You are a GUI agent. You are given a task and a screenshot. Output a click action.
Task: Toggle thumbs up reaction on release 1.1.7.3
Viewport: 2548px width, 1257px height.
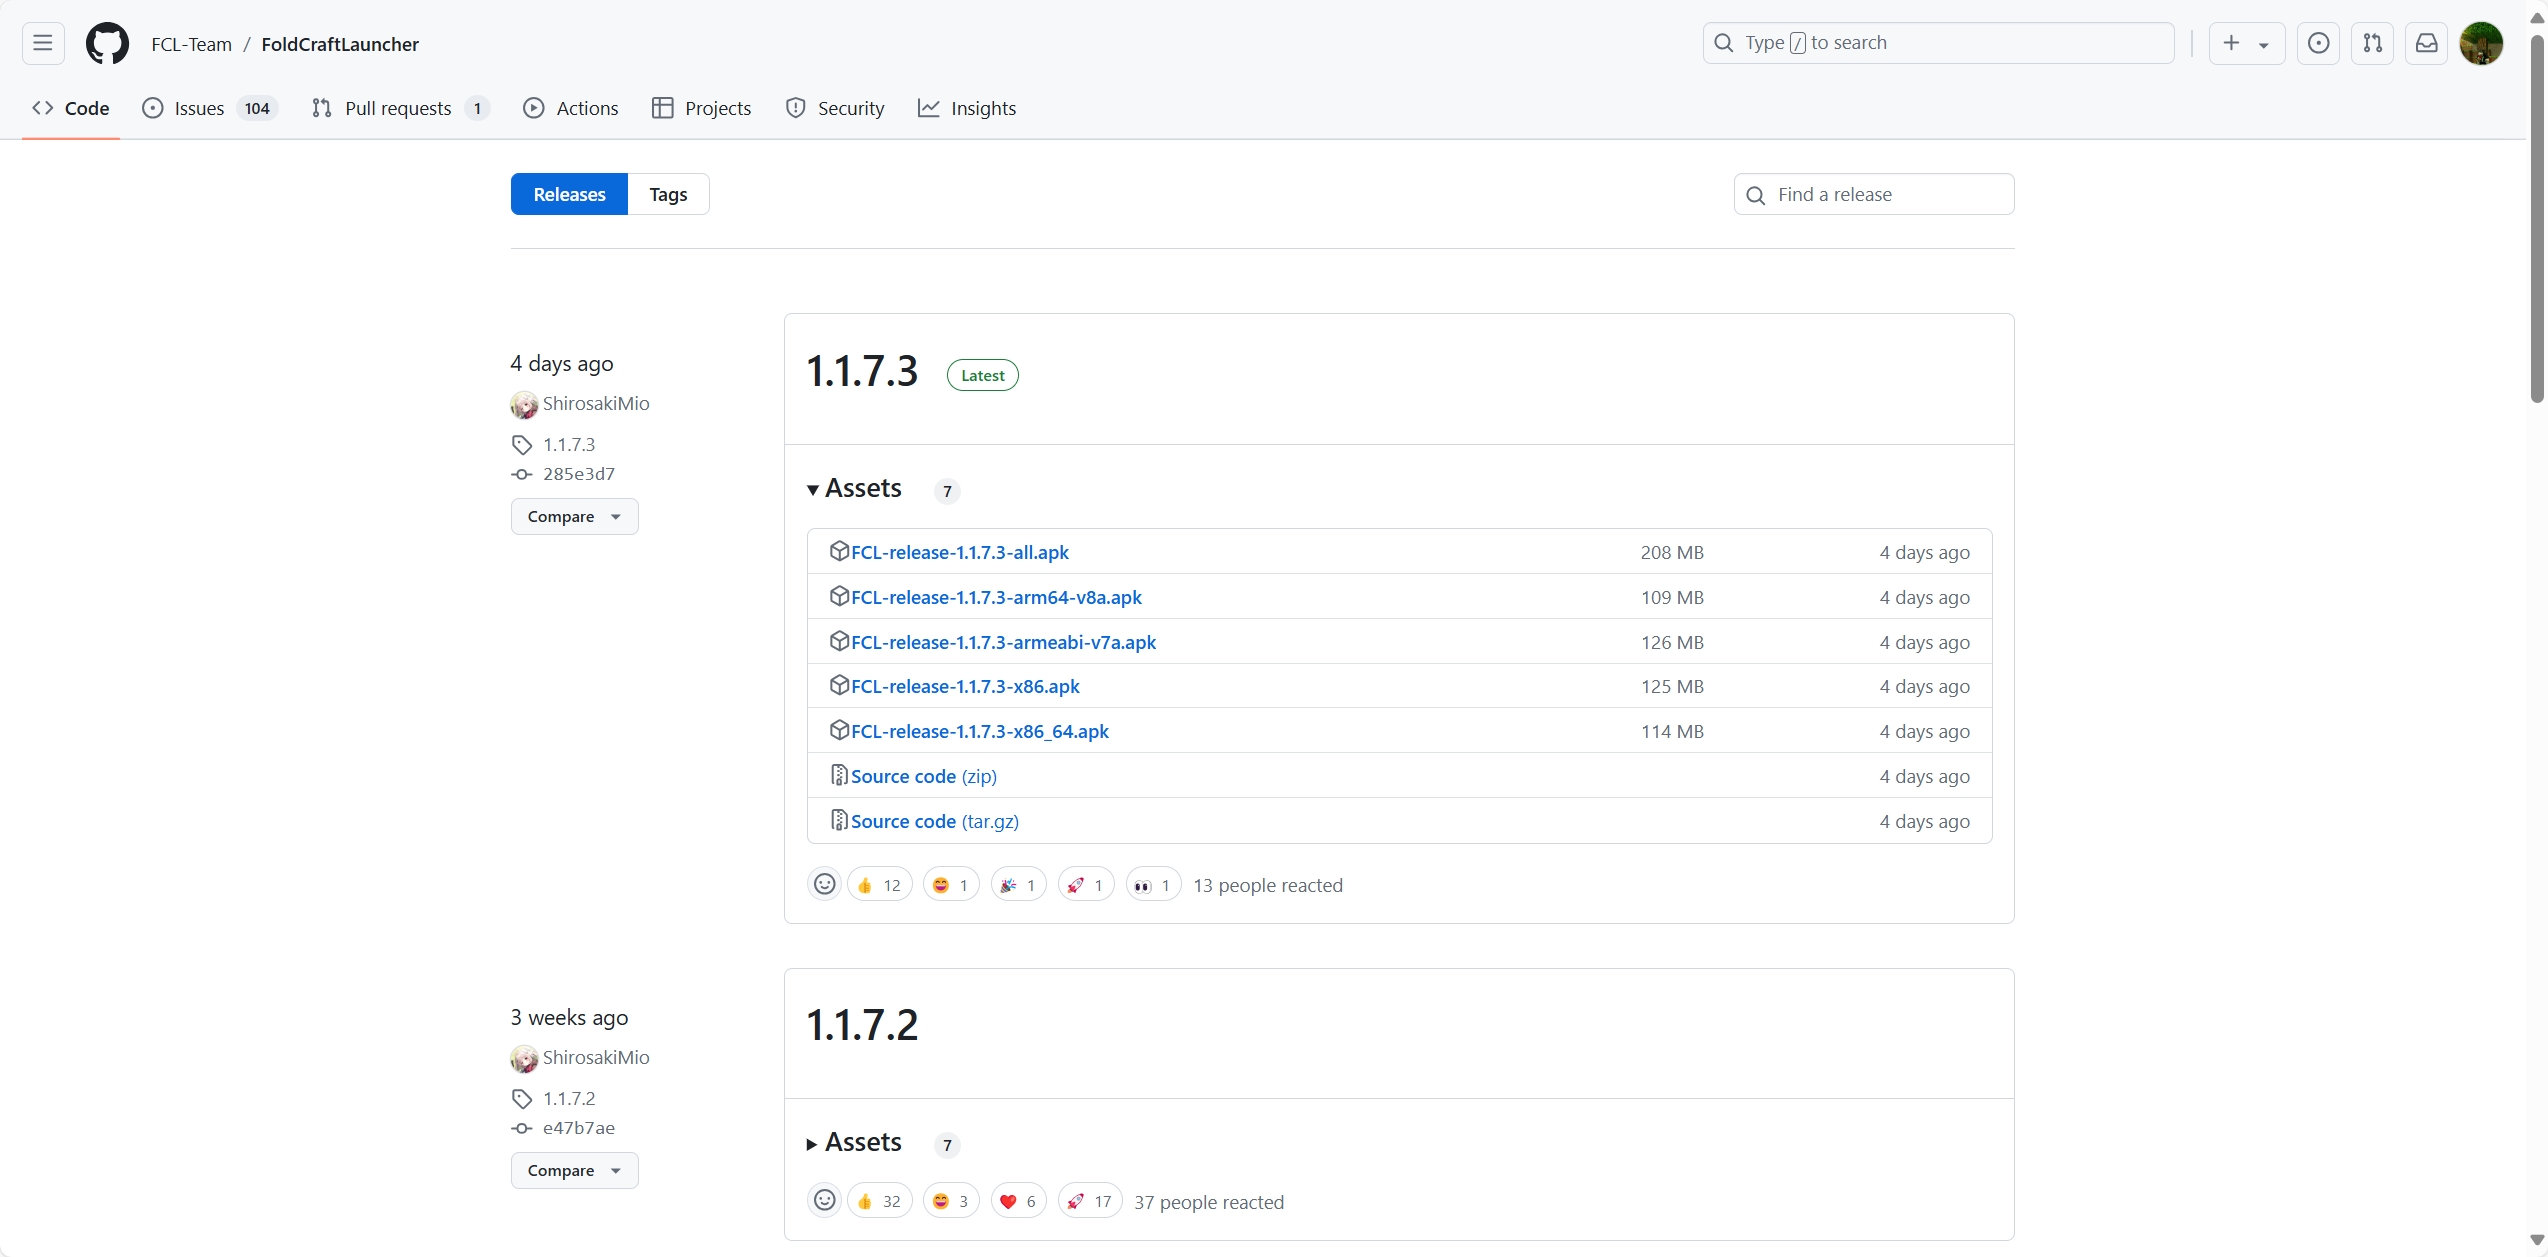879,885
